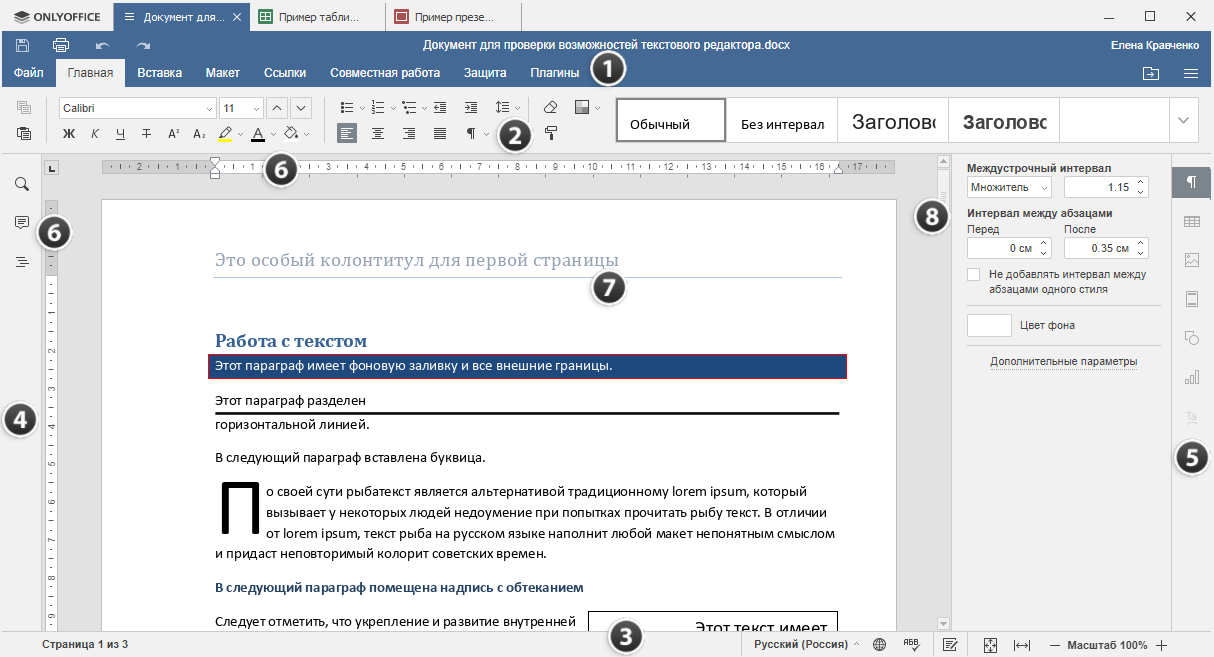Open the search panel in left sidebar
1214x657 pixels.
pos(21,184)
